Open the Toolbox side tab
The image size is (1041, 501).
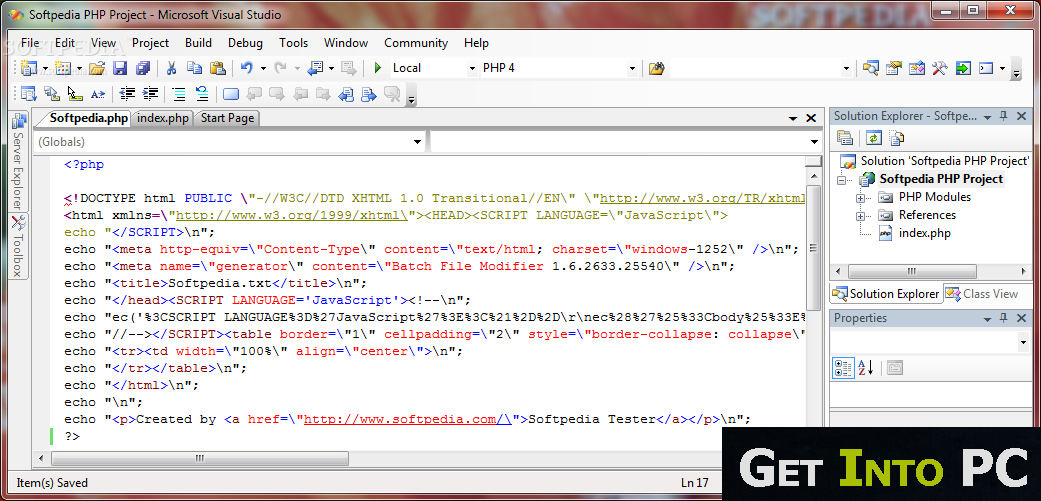click(x=19, y=247)
